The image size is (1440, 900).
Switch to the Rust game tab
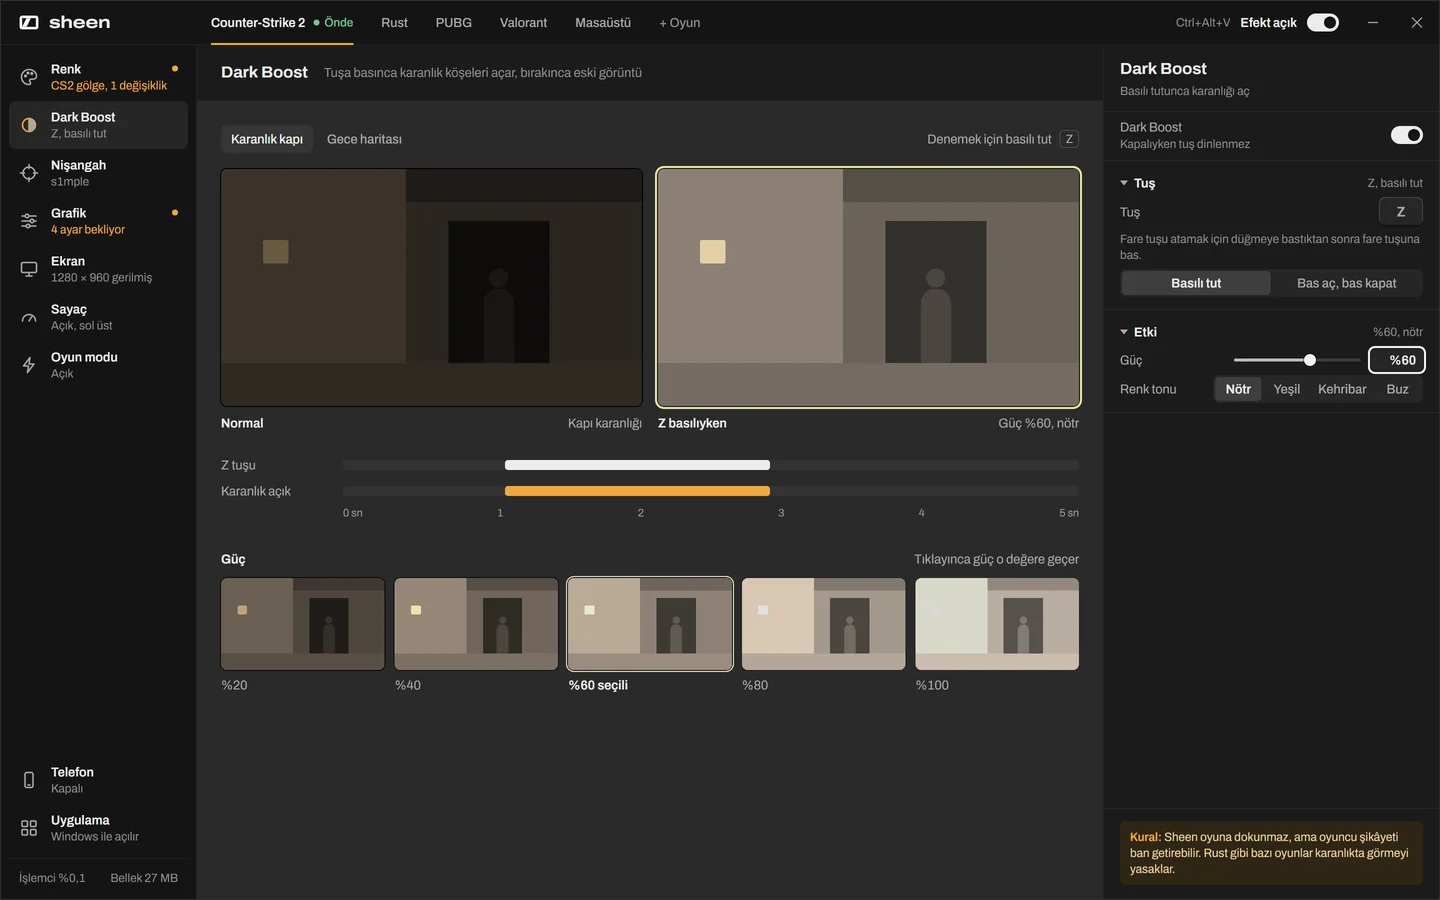pyautogui.click(x=394, y=22)
